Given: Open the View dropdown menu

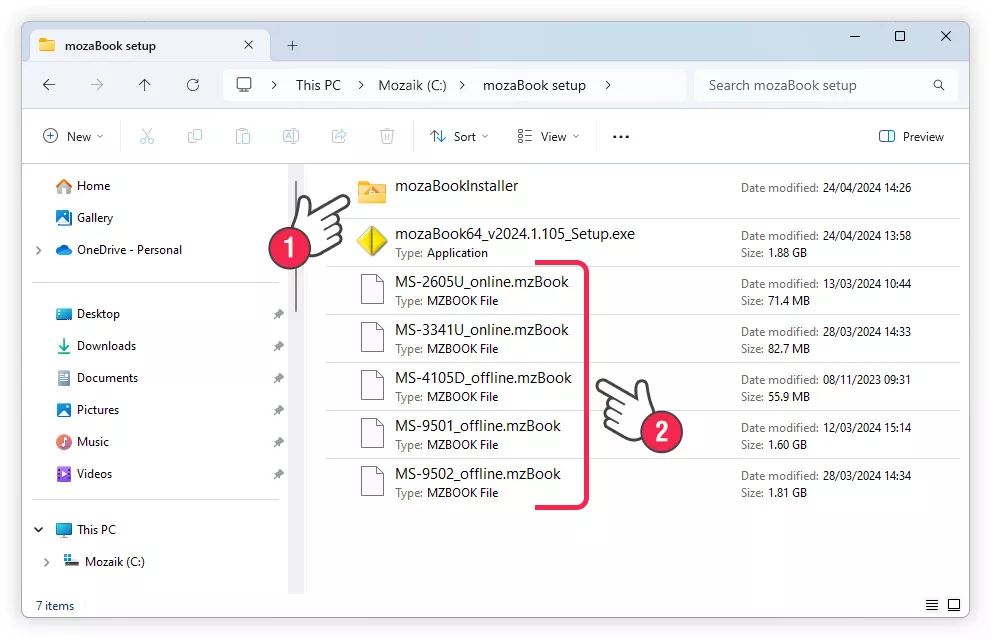Looking at the screenshot, I should point(547,137).
